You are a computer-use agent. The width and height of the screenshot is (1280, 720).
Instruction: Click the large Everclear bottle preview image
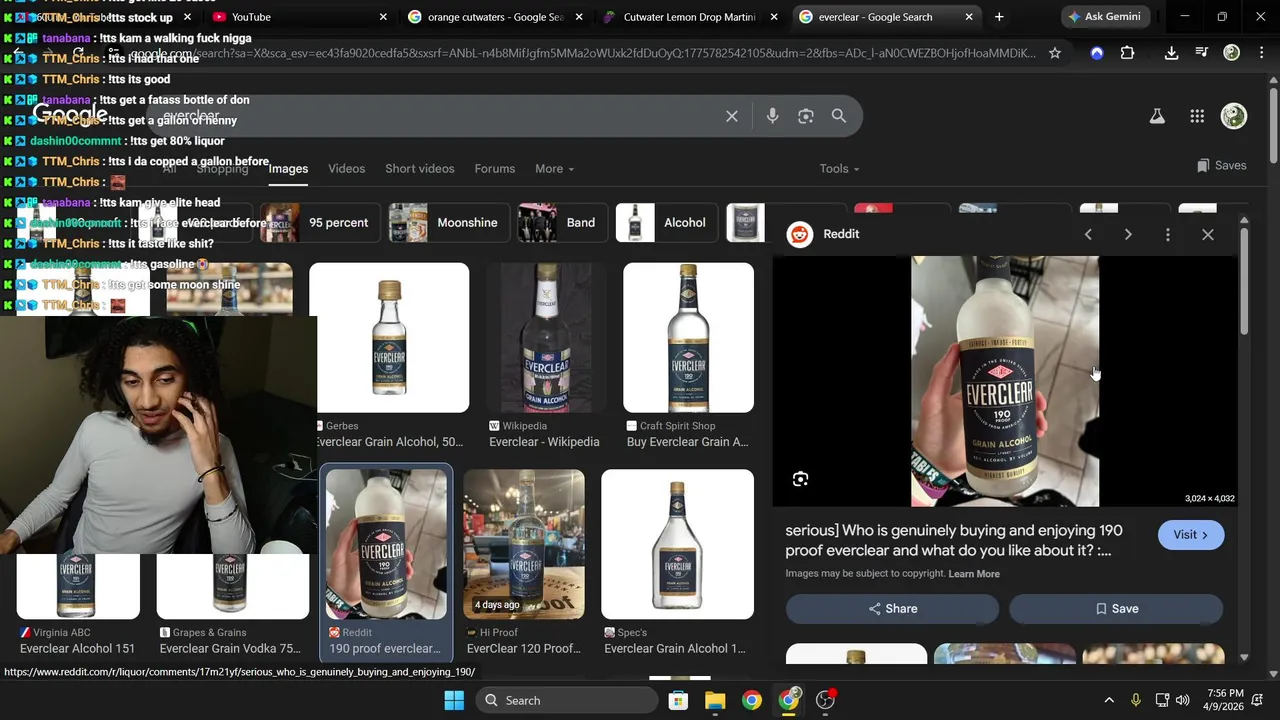tap(1005, 381)
